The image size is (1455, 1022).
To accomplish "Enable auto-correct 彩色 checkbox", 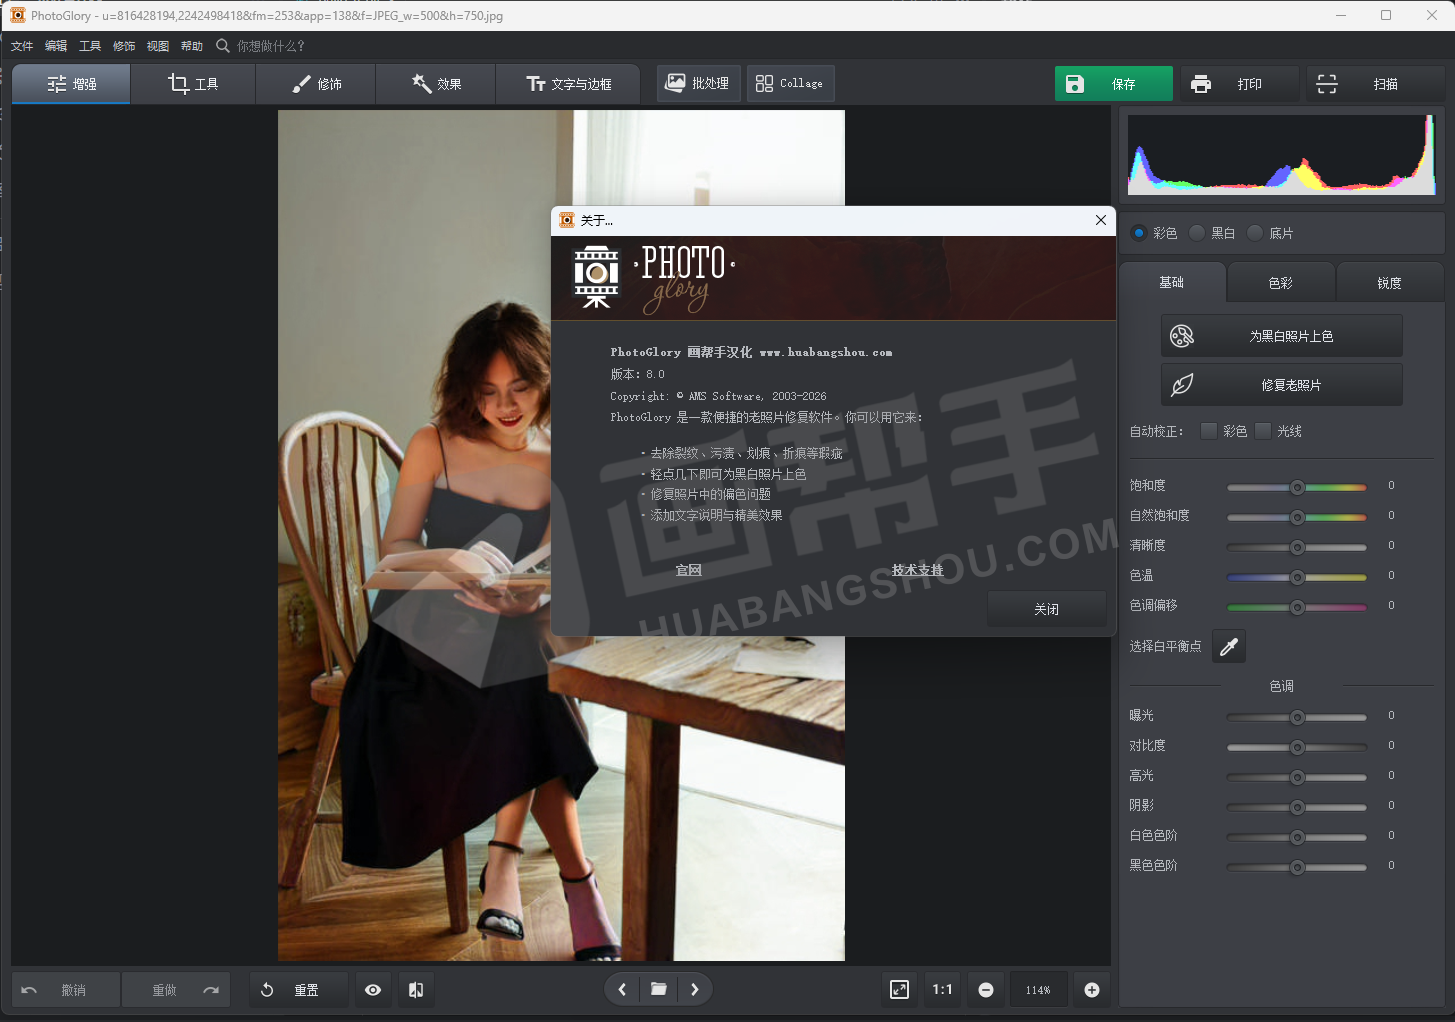I will tap(1209, 431).
